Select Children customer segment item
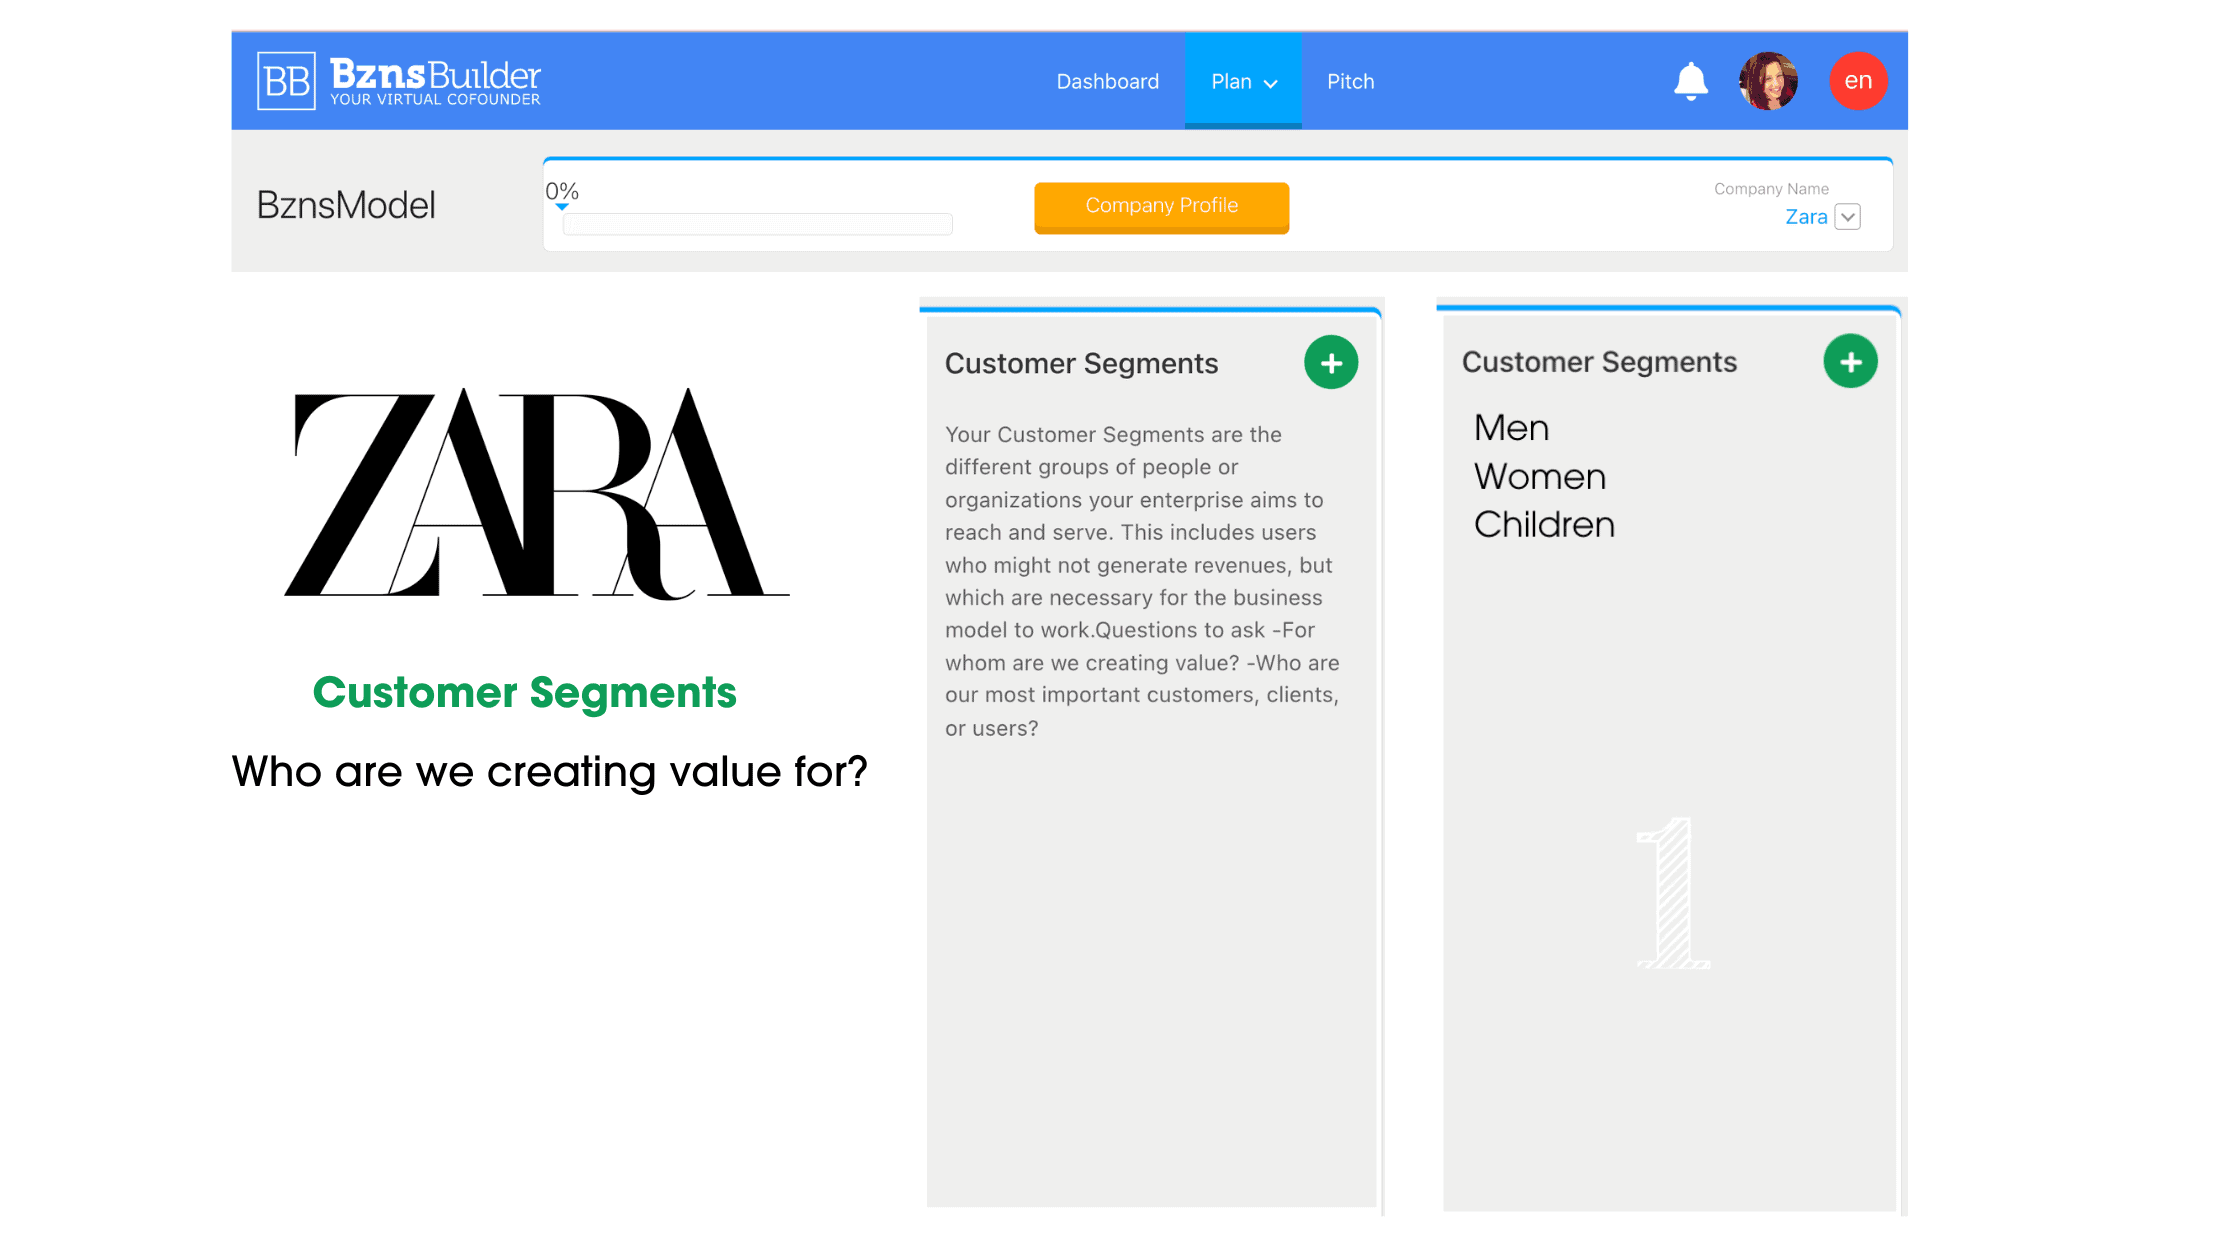 1545,525
